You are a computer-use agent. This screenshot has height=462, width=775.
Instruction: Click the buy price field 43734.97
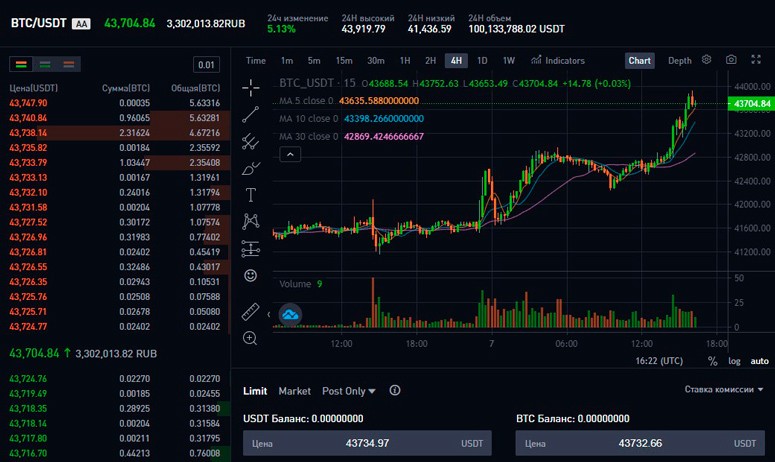(x=367, y=443)
